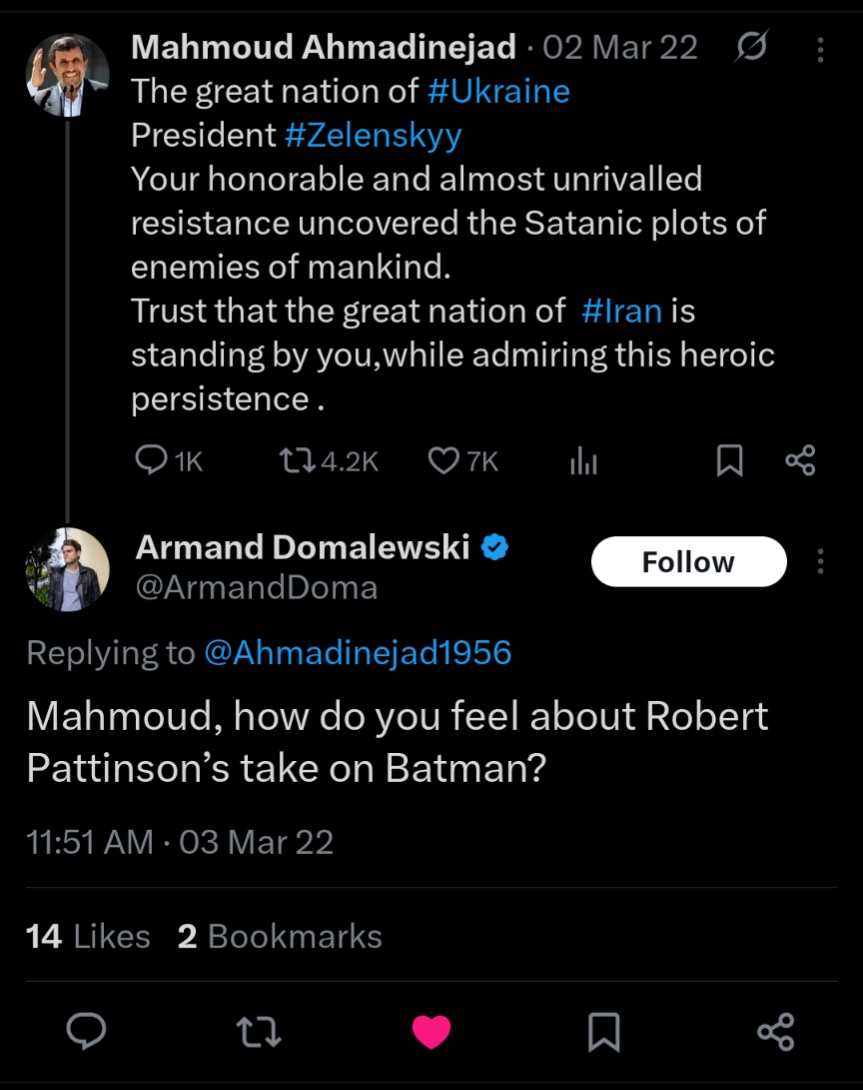Share Ahmadinejad's tweet
The image size is (863, 1090).
tap(800, 460)
